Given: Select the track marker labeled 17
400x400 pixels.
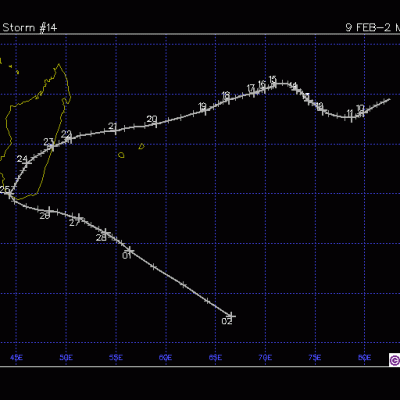Looking at the screenshot, I should click(253, 93).
